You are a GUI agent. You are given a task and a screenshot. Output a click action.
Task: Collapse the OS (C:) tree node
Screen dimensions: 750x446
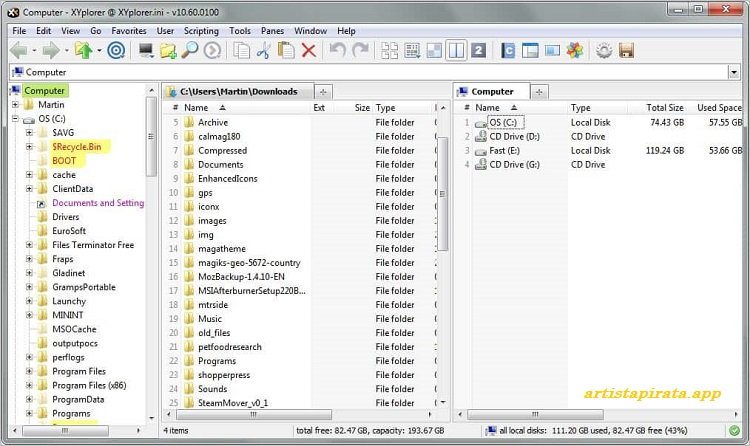click(x=15, y=118)
